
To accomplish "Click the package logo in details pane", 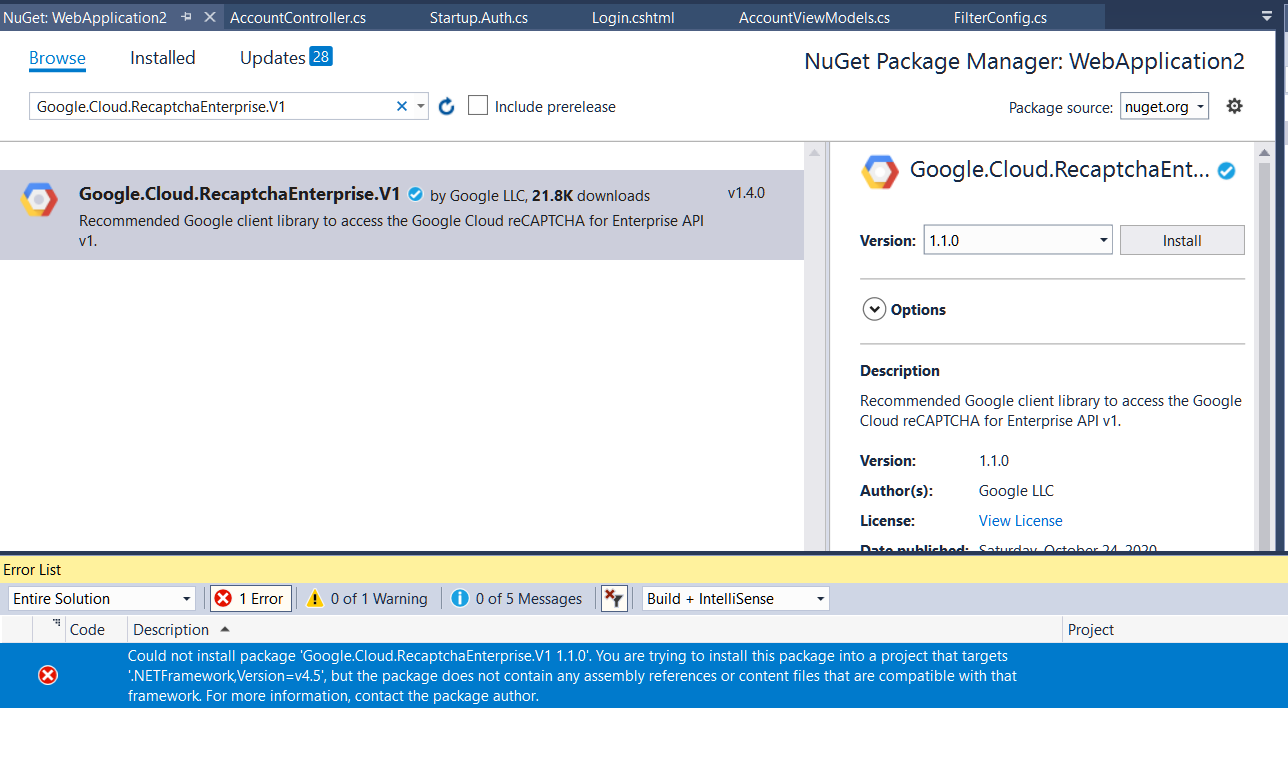I will (880, 172).
